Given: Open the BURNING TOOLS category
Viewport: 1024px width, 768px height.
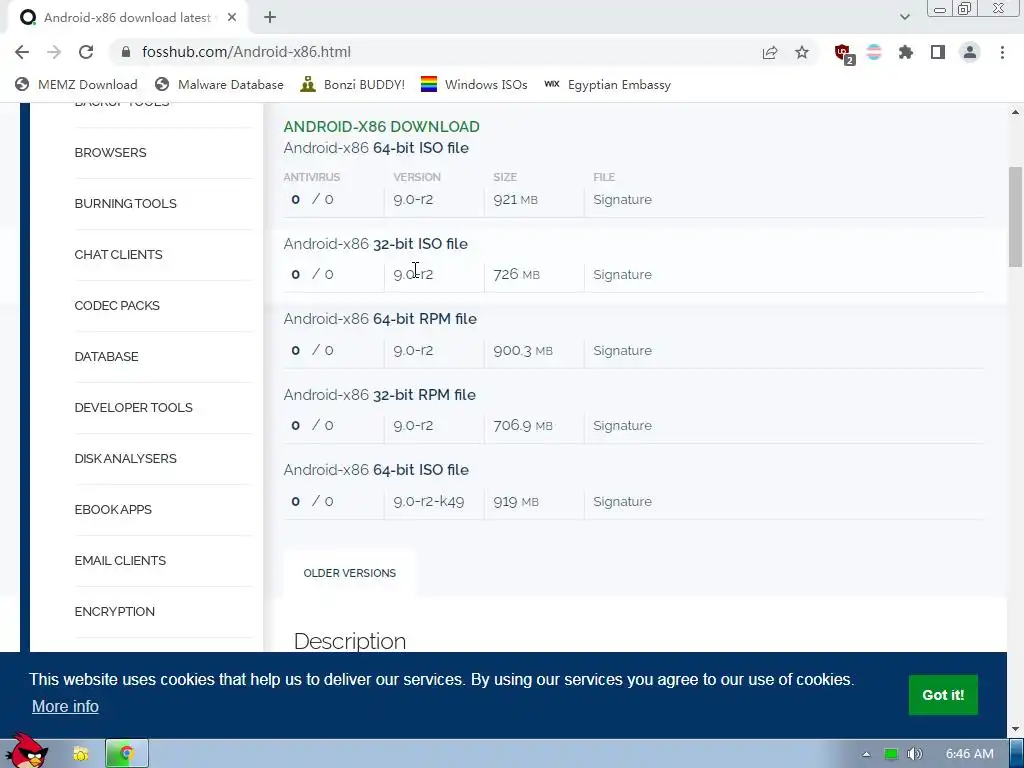Looking at the screenshot, I should 125,204.
